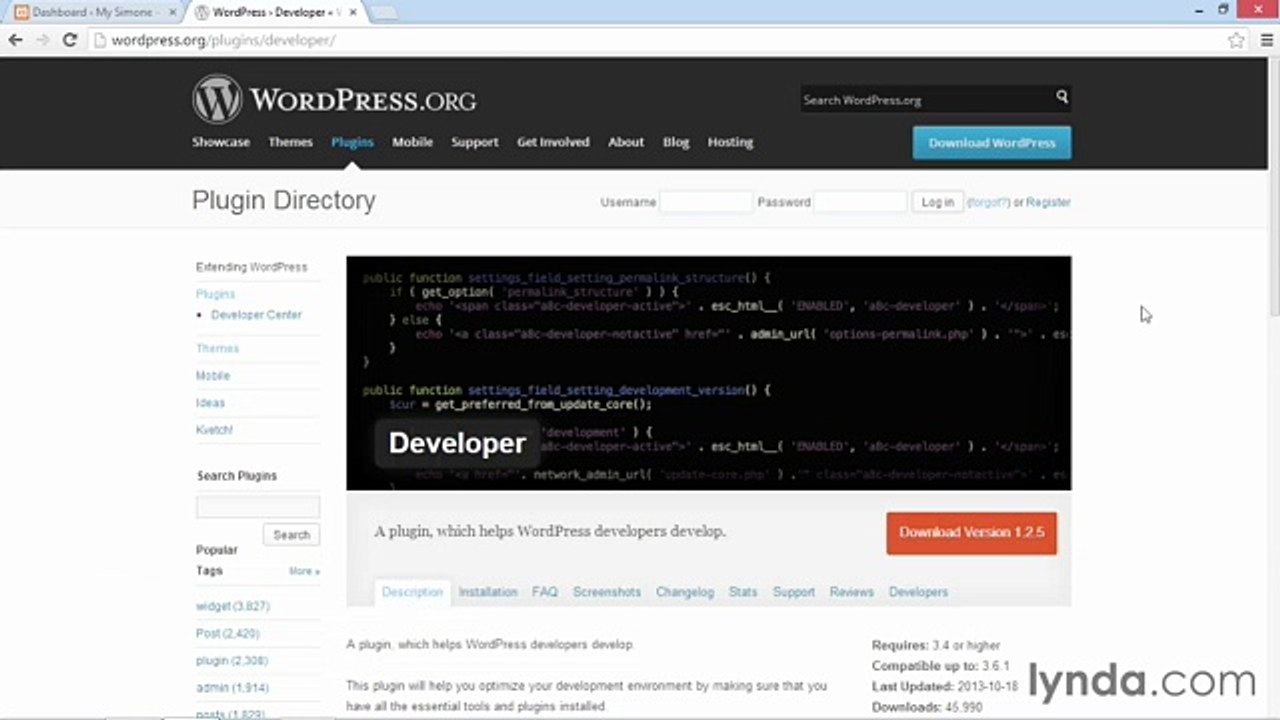The image size is (1280, 720).
Task: Open About in the top navigation
Action: tap(626, 142)
